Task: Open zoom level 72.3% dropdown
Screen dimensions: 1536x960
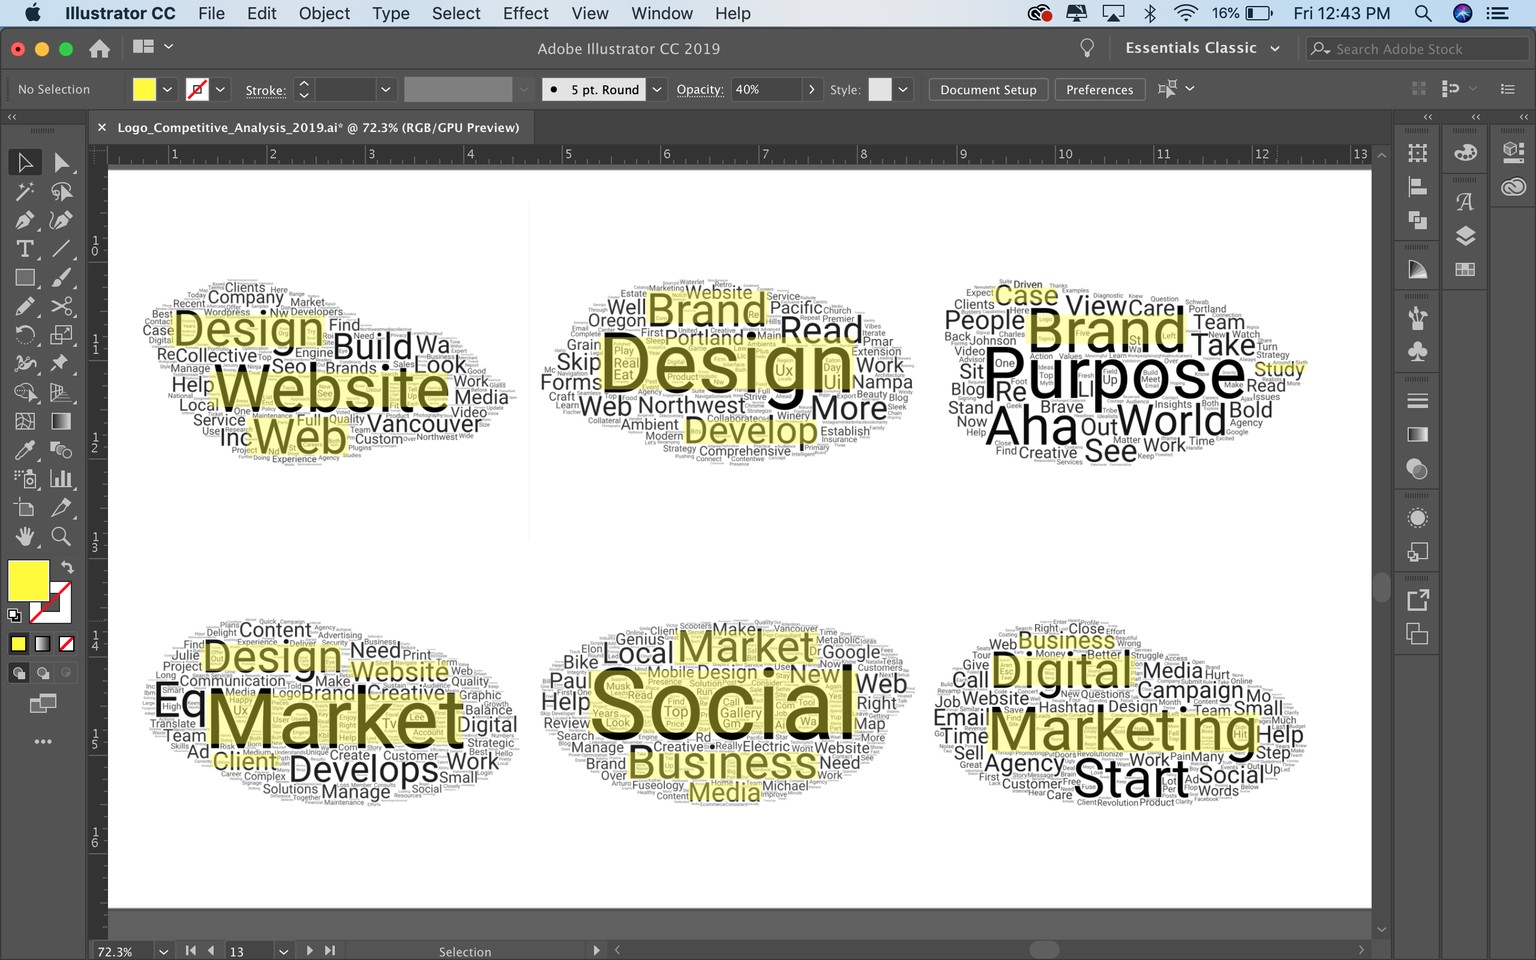Action: (x=163, y=951)
